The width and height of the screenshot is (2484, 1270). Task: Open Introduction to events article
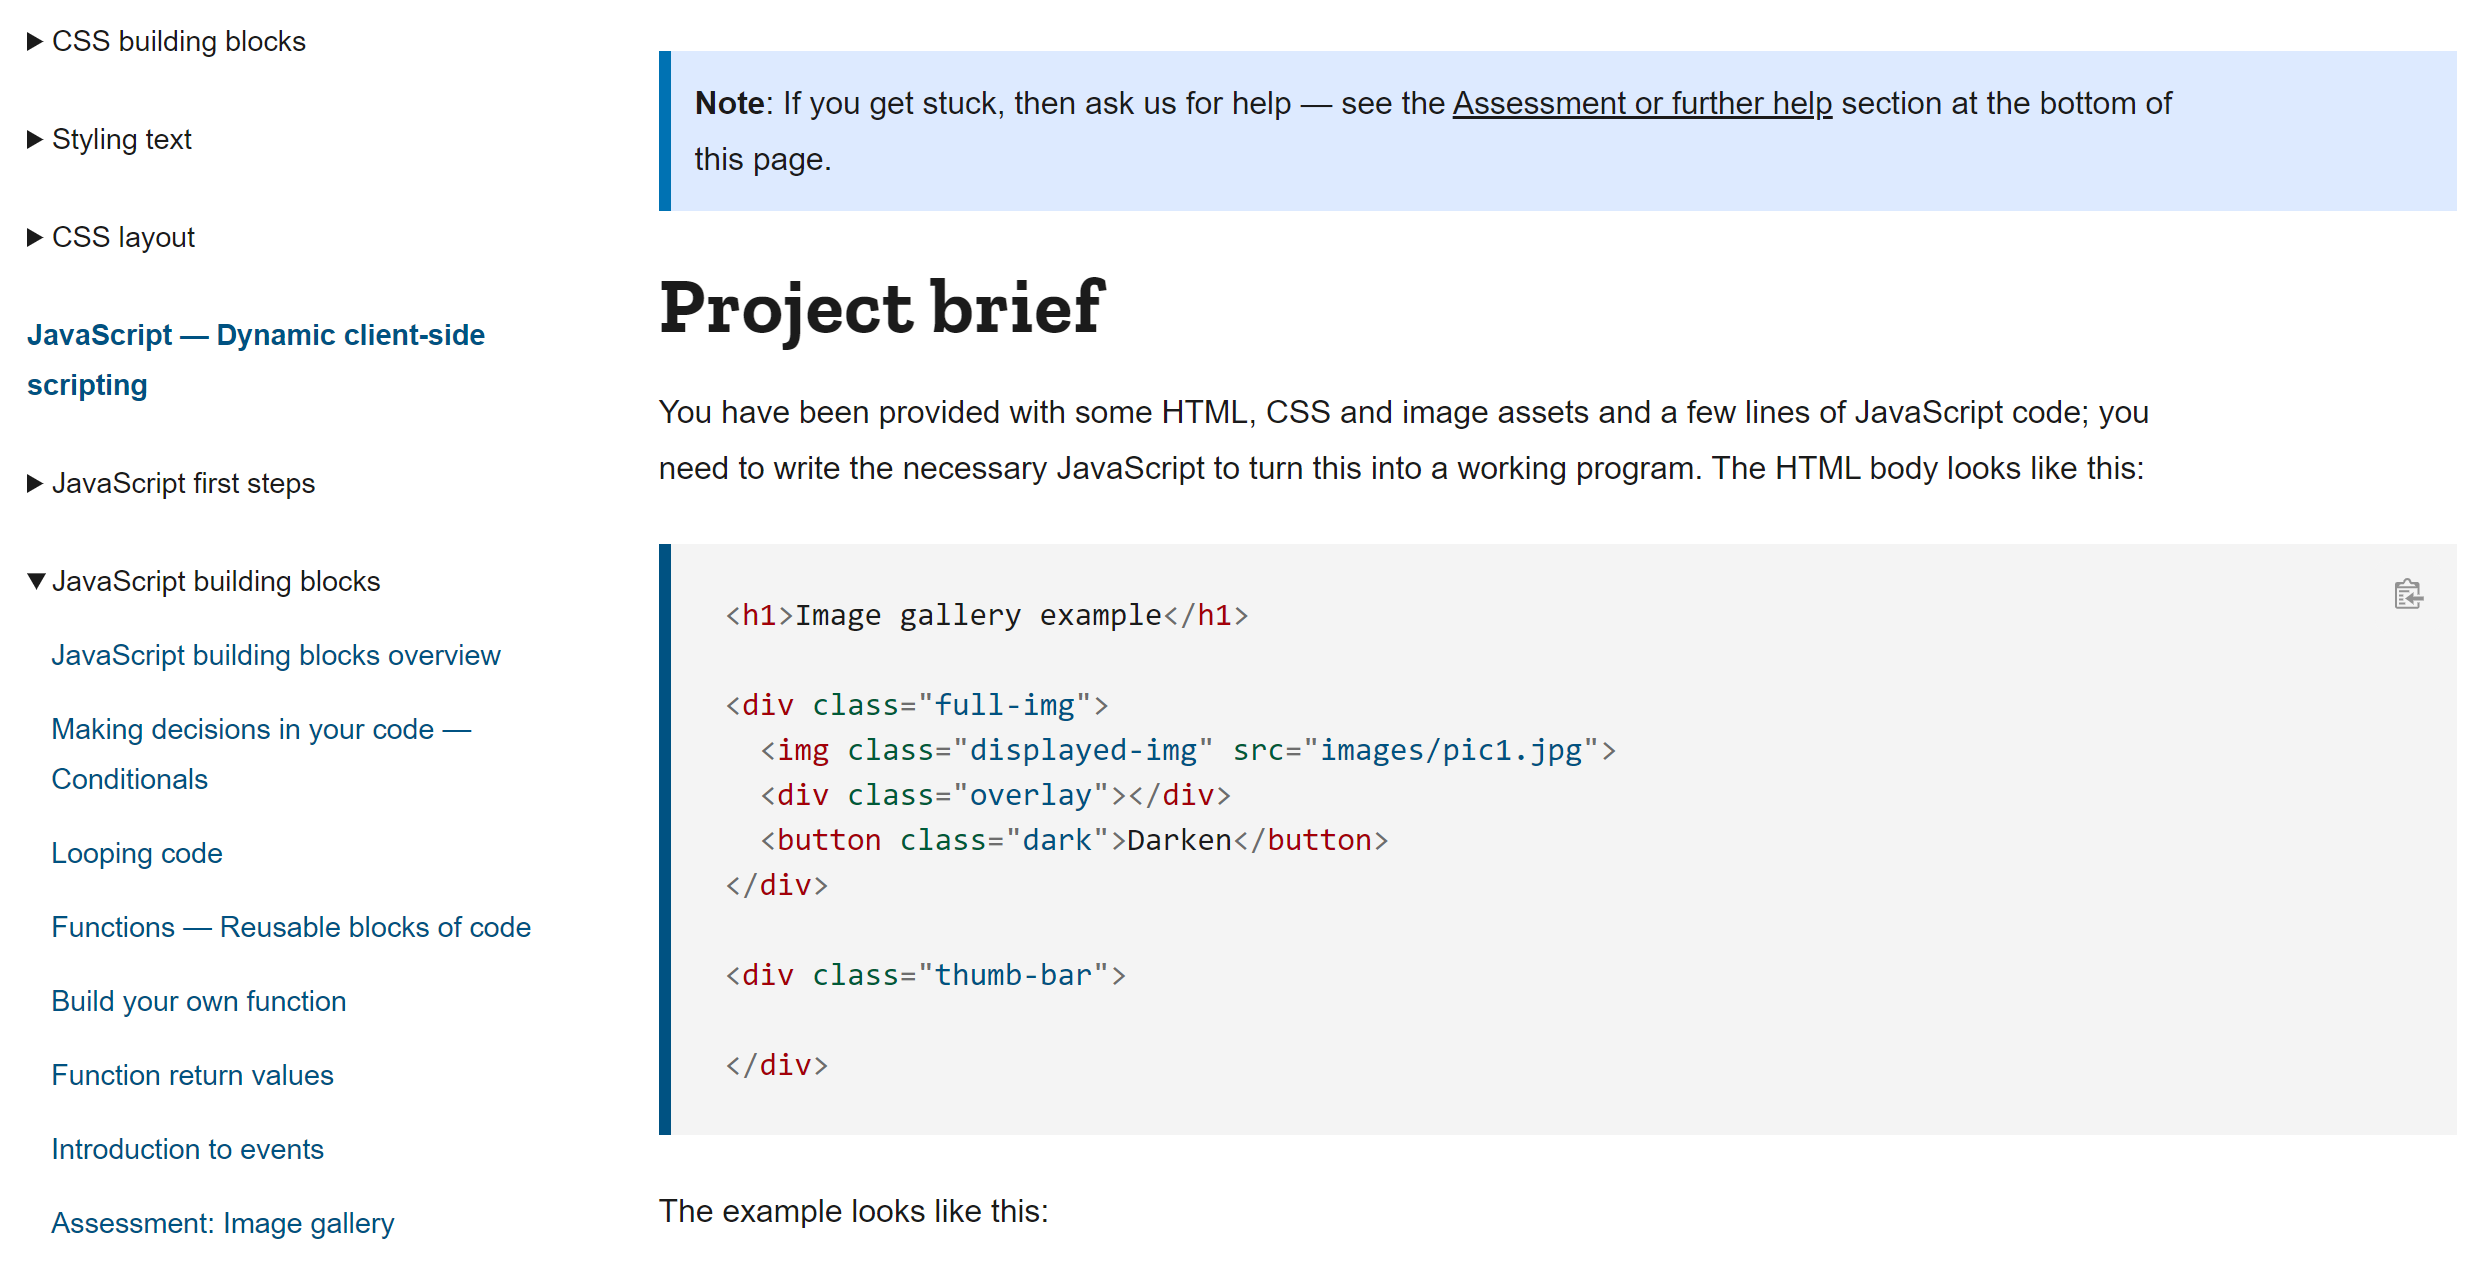tap(187, 1149)
